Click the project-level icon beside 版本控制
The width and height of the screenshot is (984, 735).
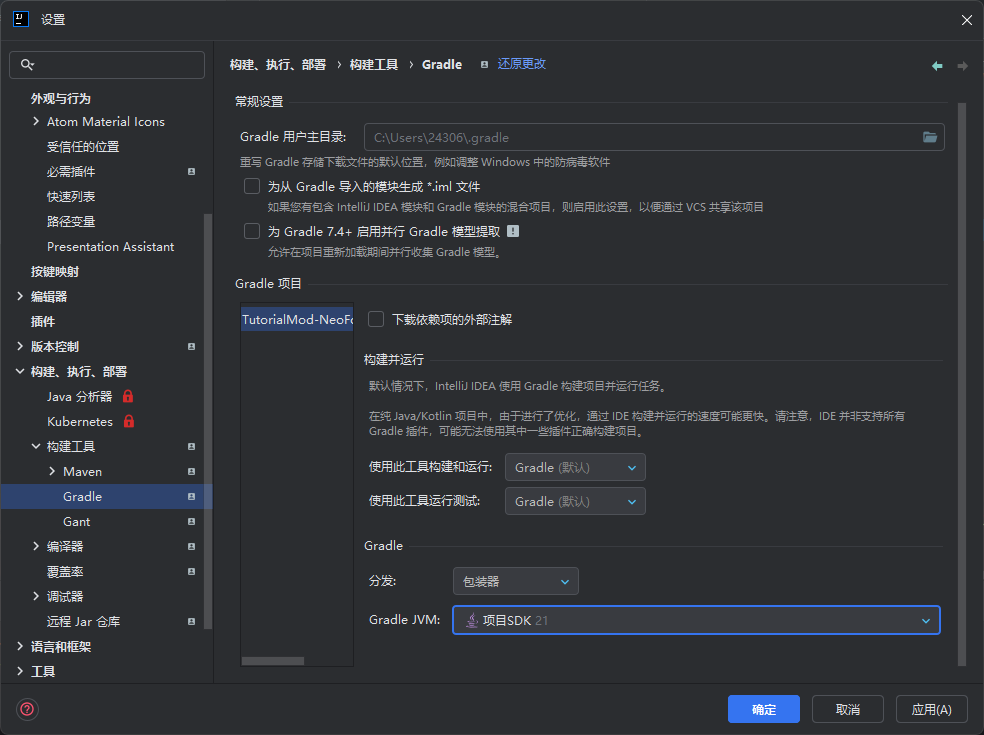click(x=191, y=346)
